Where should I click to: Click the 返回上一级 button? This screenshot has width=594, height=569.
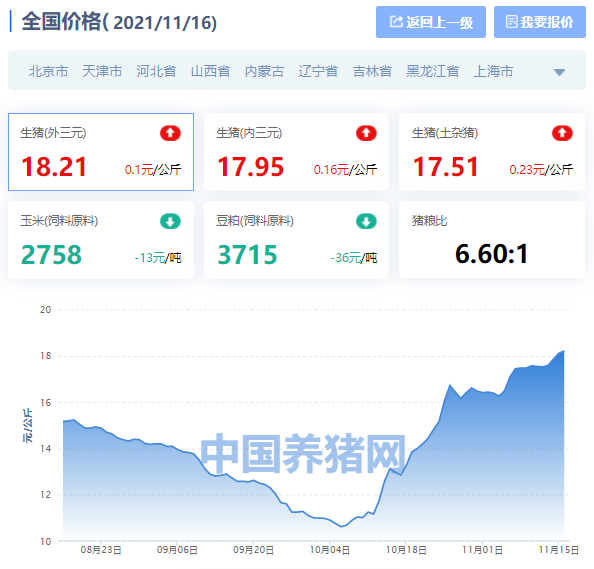[431, 22]
